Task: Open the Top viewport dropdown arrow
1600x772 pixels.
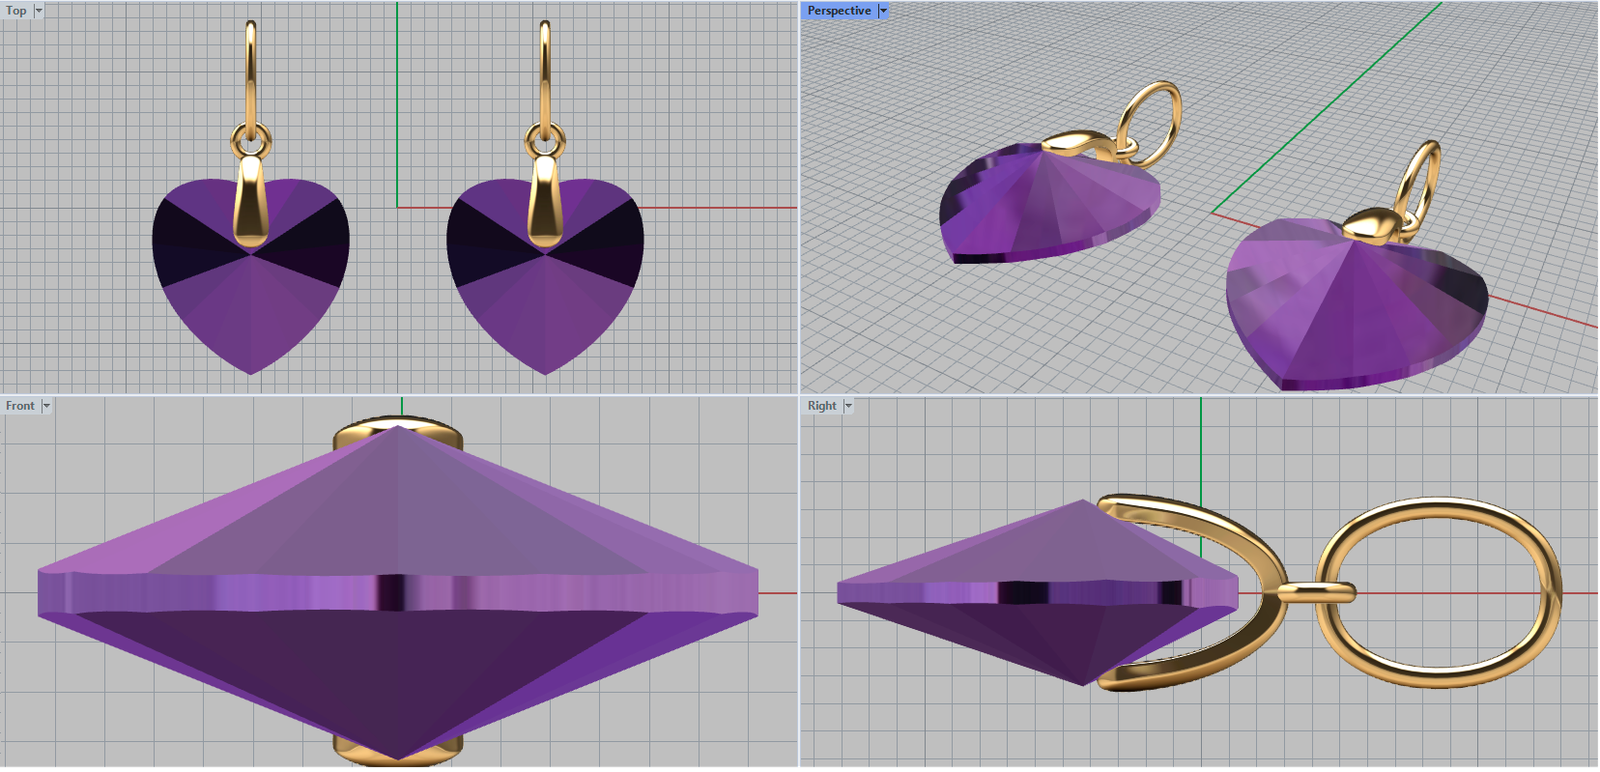Action: tap(39, 11)
